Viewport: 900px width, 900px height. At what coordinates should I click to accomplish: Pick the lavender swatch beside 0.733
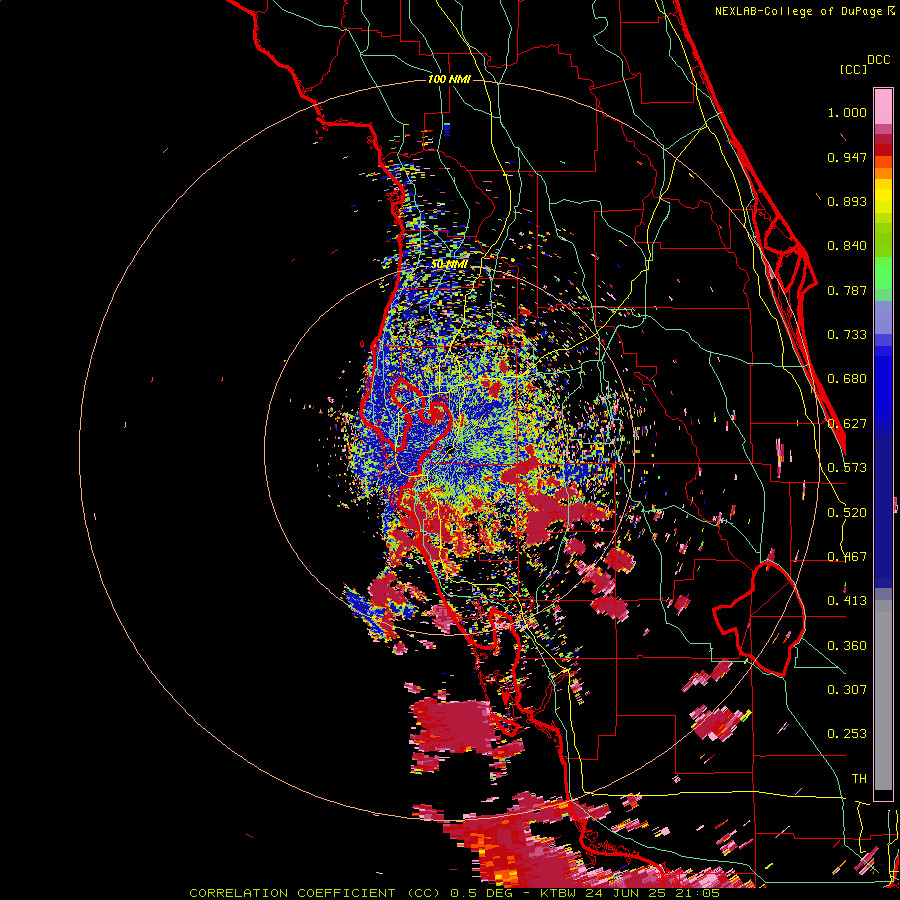883,324
